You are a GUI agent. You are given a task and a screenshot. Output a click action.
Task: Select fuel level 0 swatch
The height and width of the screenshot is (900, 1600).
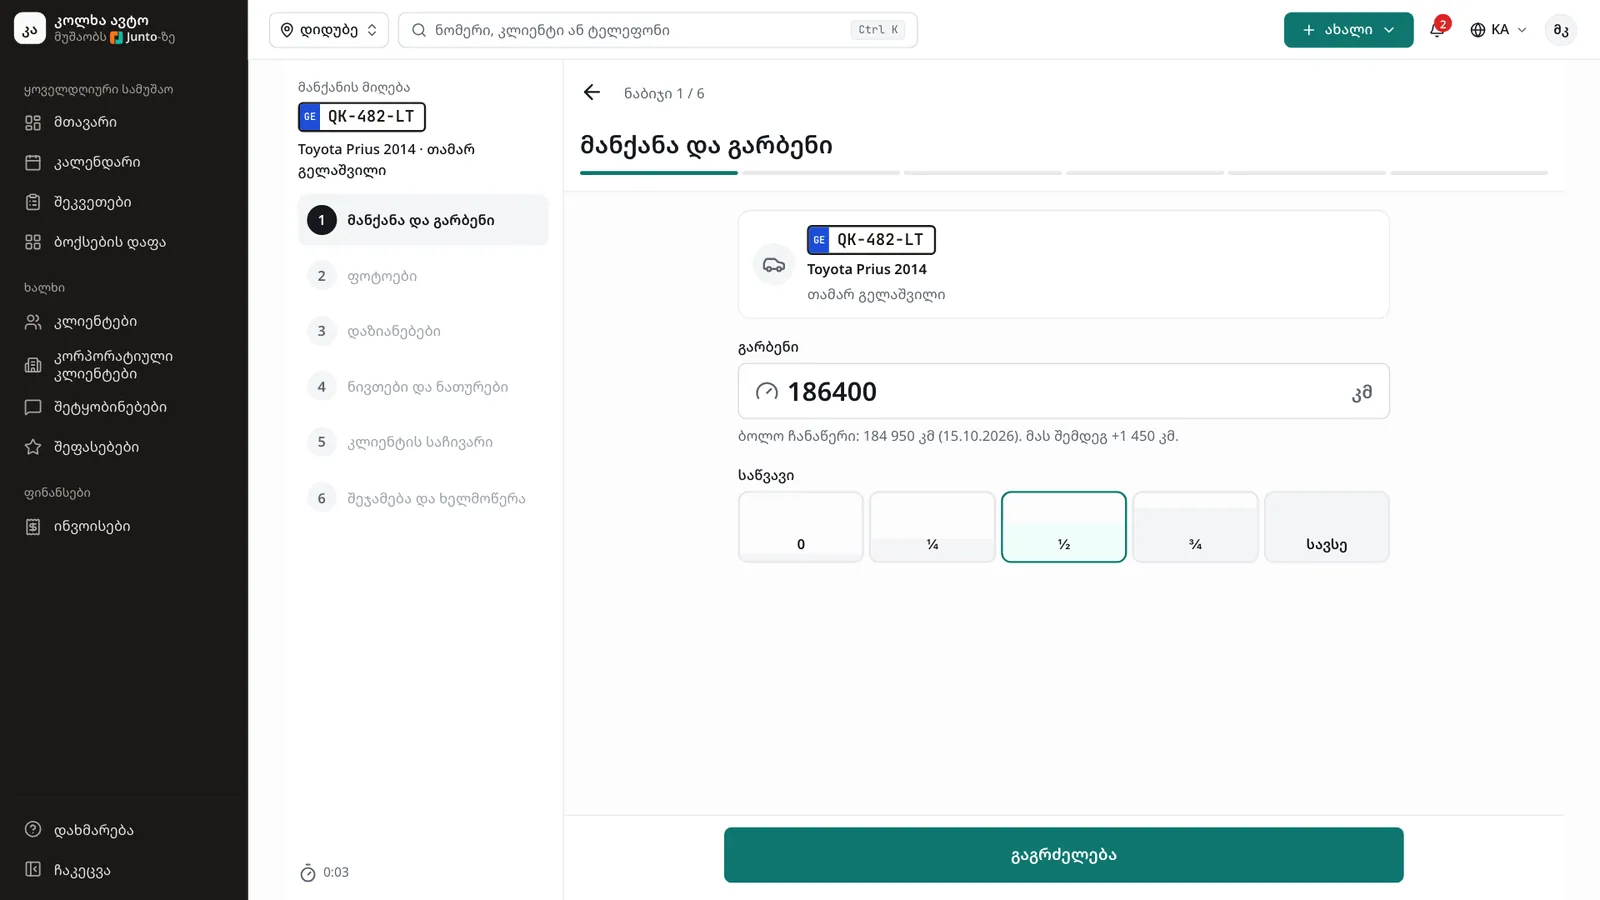tap(801, 527)
